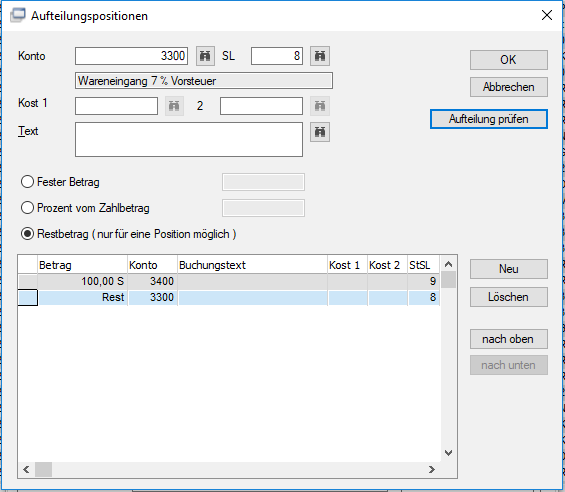Screen dimensions: 565x492
Task: Click the vertical scrollbar thumb of the table
Action: [x=449, y=280]
